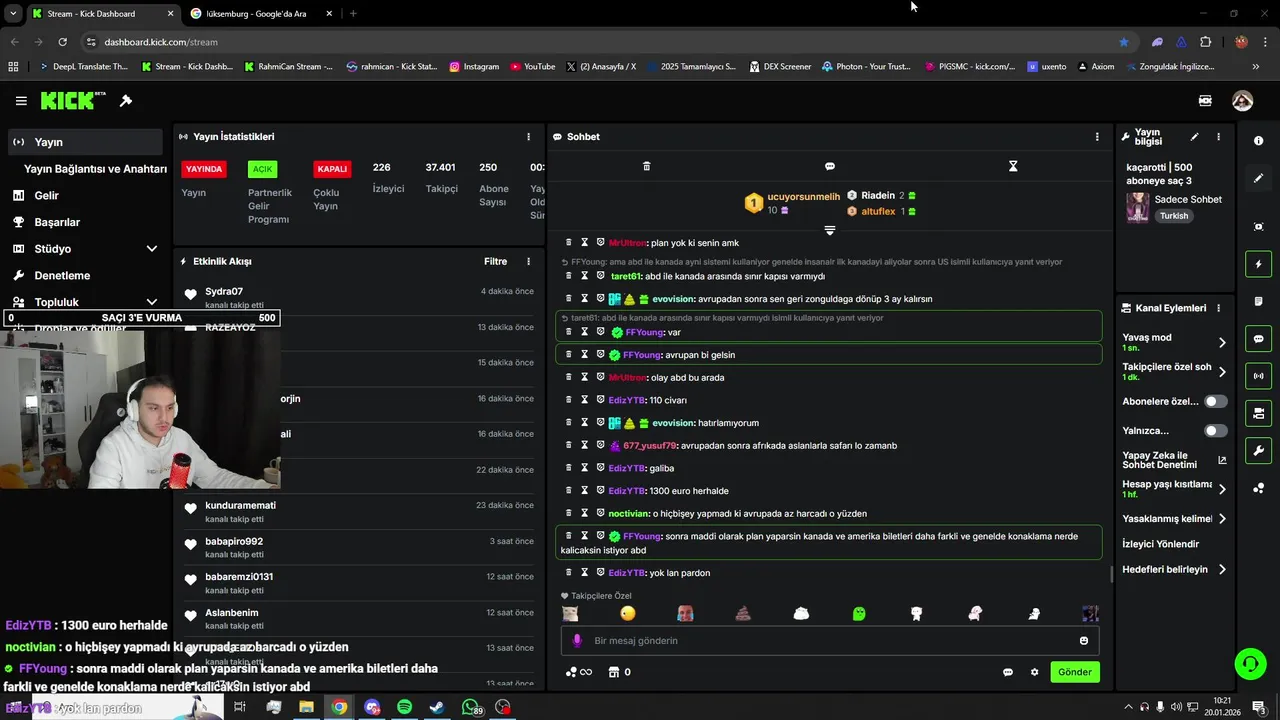Select Yayın in the left sidebar
Image resolution: width=1280 pixels, height=720 pixels.
point(85,142)
